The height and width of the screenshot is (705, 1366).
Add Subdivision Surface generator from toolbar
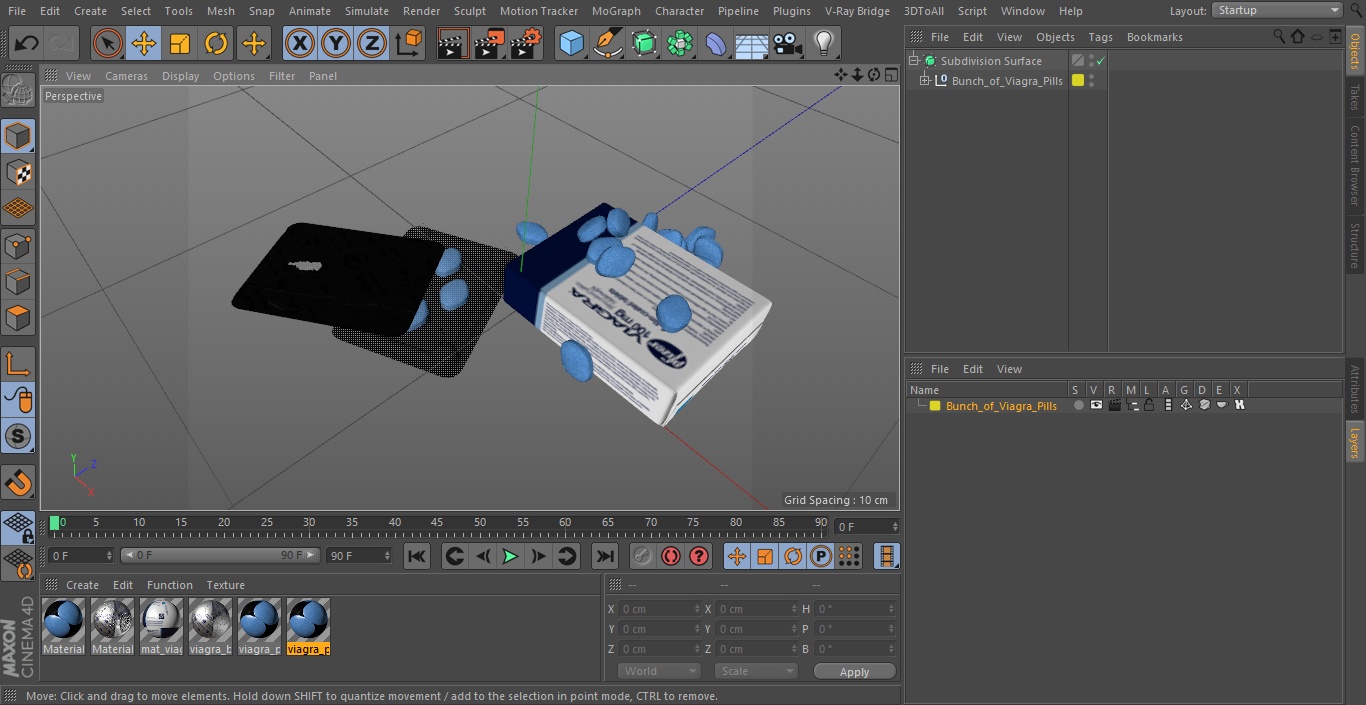(x=644, y=43)
